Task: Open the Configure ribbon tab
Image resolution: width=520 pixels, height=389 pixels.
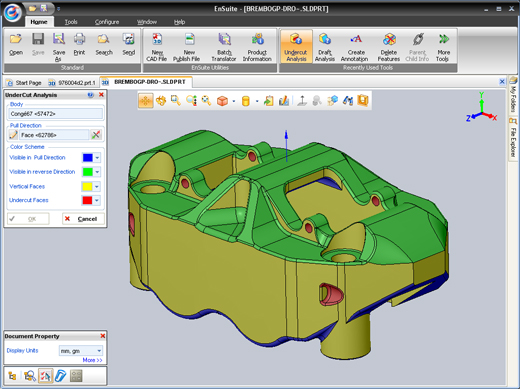Action: [107, 22]
